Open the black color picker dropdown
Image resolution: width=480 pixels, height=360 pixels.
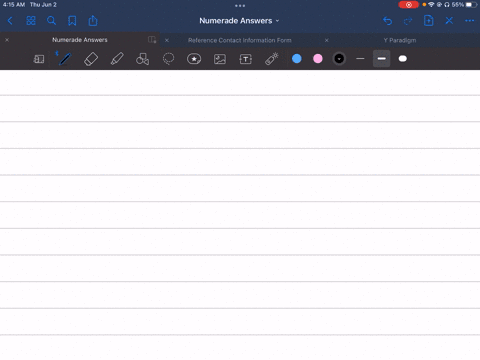click(339, 59)
